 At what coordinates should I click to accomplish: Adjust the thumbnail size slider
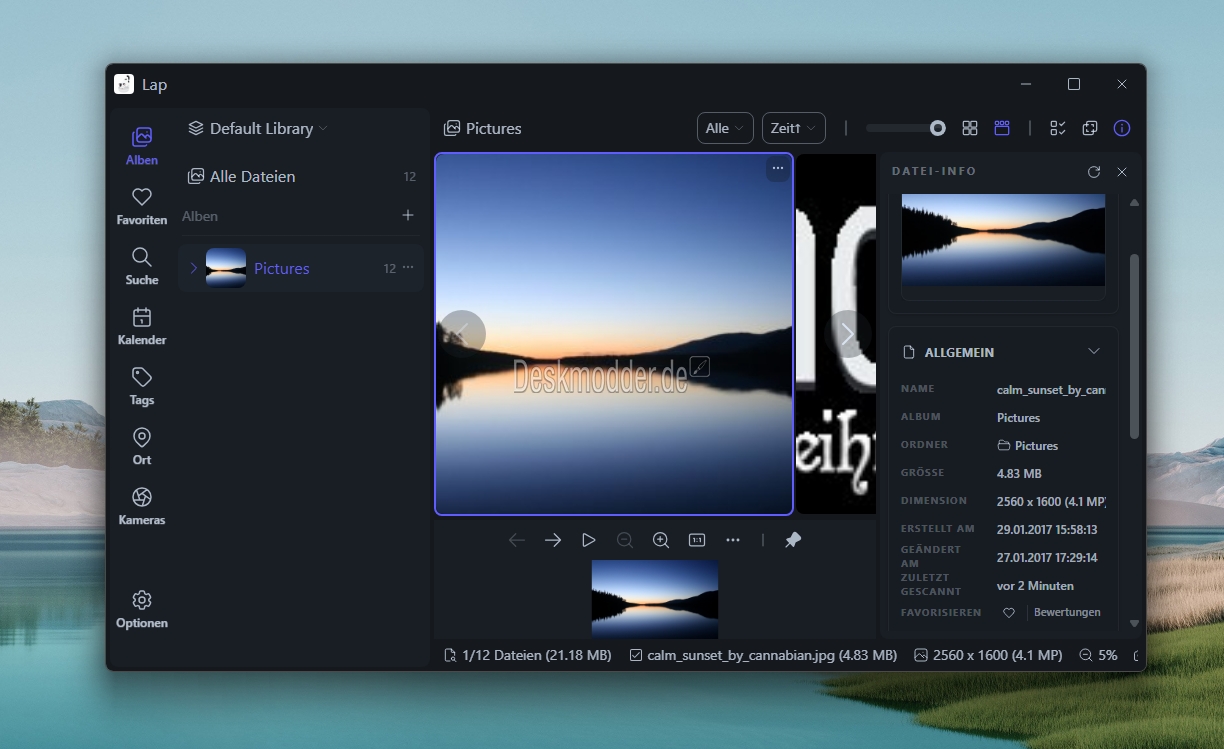[x=906, y=128]
